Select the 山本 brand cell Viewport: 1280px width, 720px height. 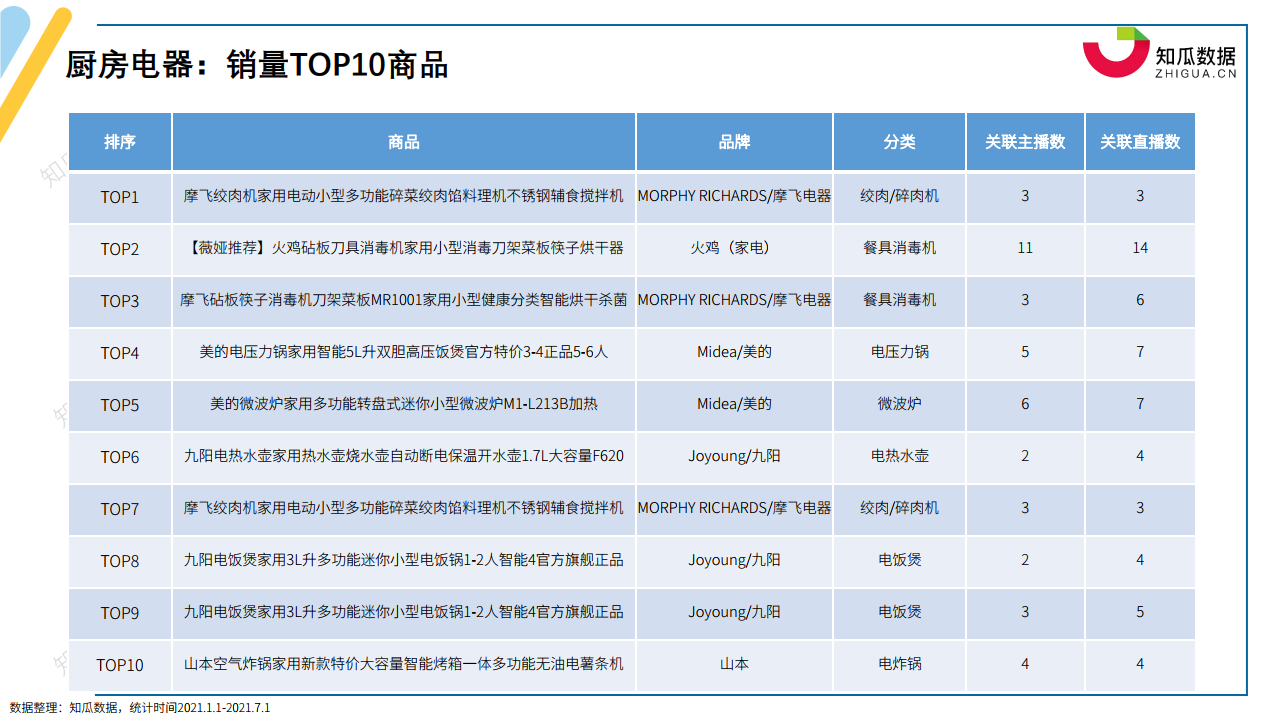[x=734, y=664]
